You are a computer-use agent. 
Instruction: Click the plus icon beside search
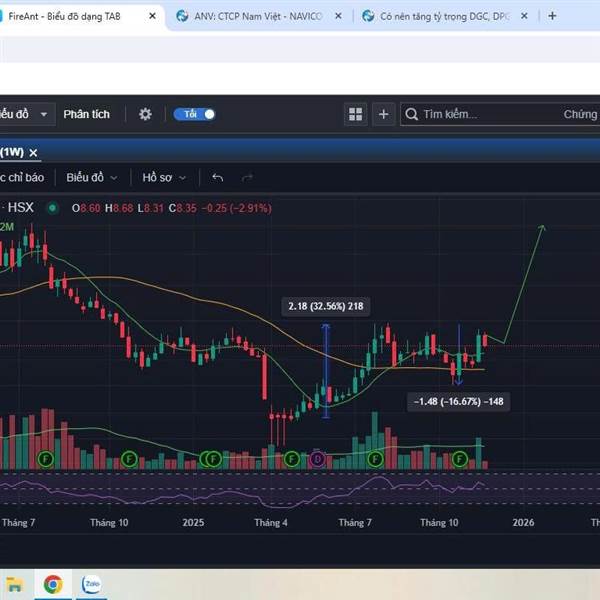383,114
